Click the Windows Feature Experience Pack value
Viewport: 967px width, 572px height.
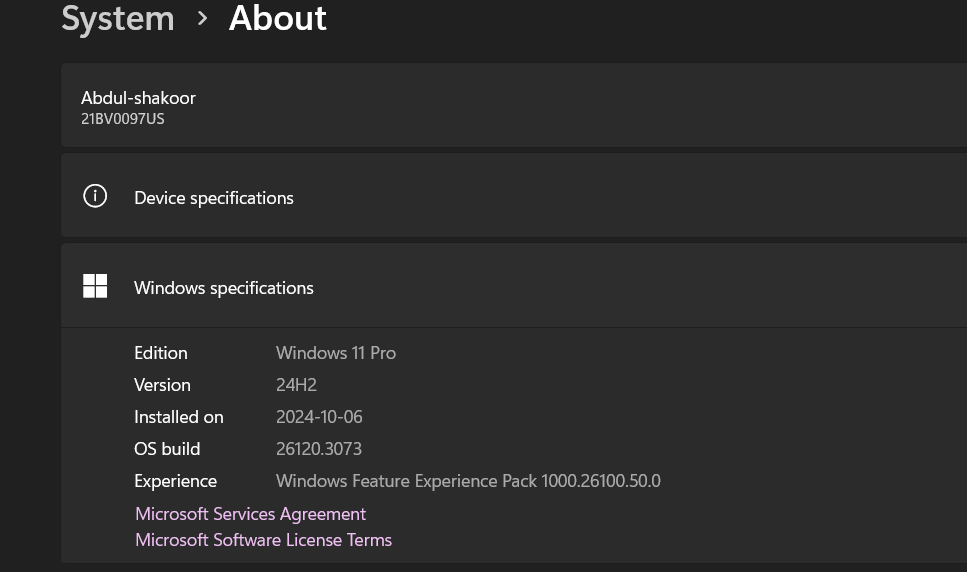point(468,481)
